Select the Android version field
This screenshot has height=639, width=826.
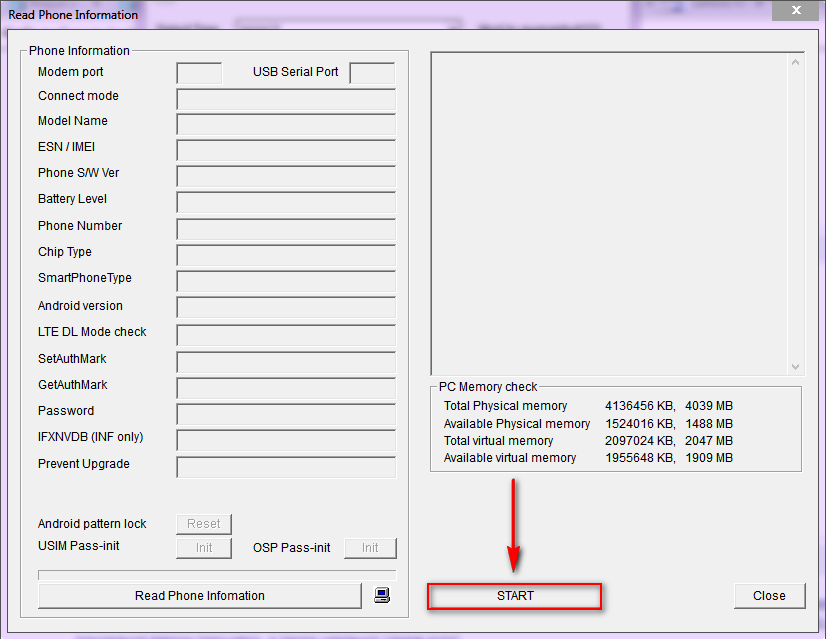coord(286,308)
